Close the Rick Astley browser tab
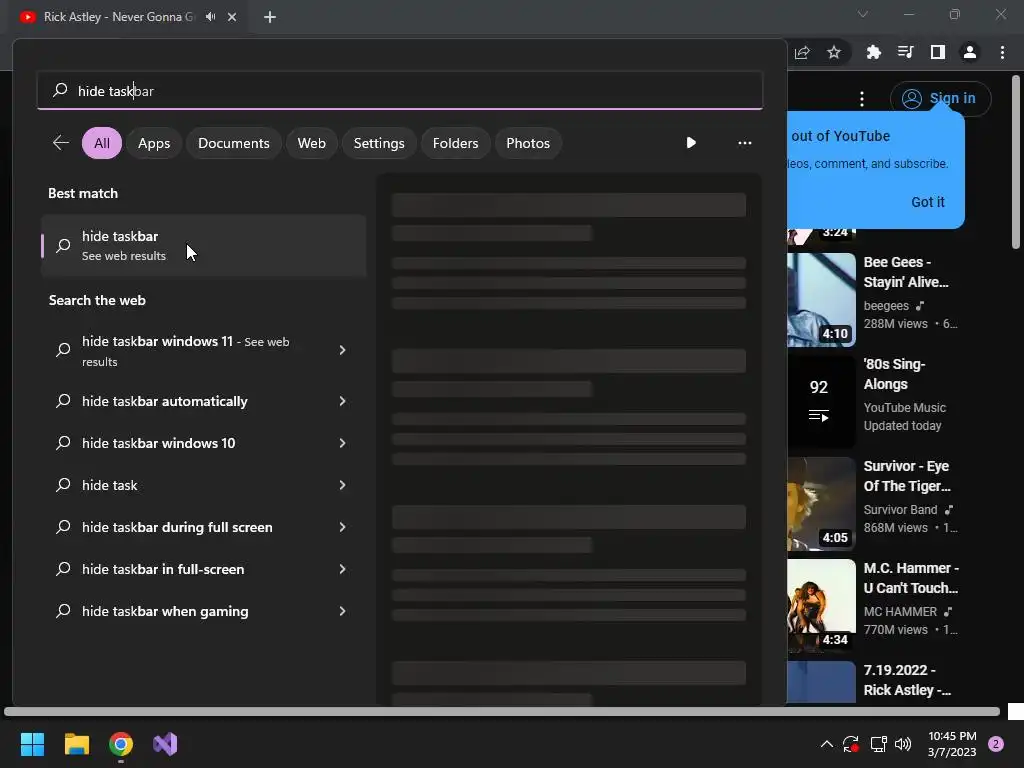 (232, 17)
